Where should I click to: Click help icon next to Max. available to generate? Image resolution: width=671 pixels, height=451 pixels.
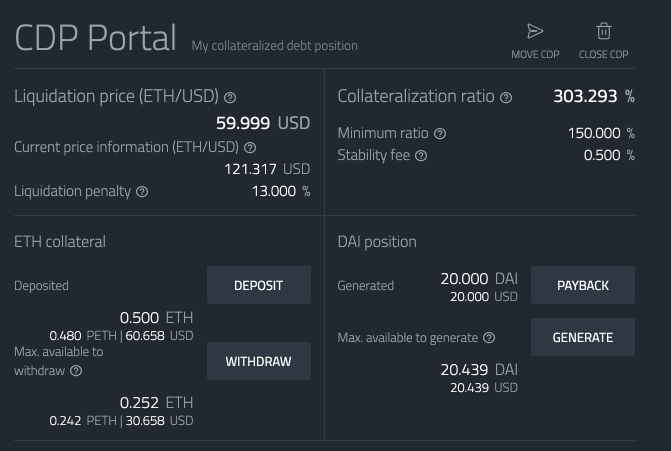[489, 338]
